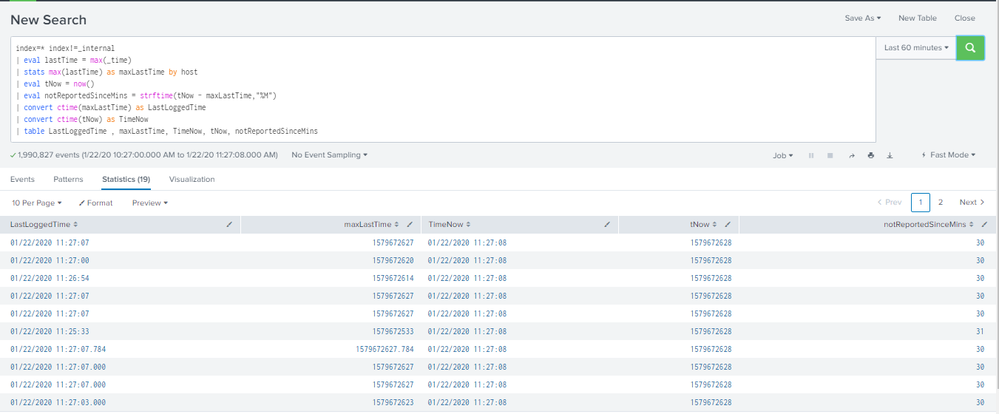Click the New Table button
This screenshot has height=414, width=999.
point(917,18)
